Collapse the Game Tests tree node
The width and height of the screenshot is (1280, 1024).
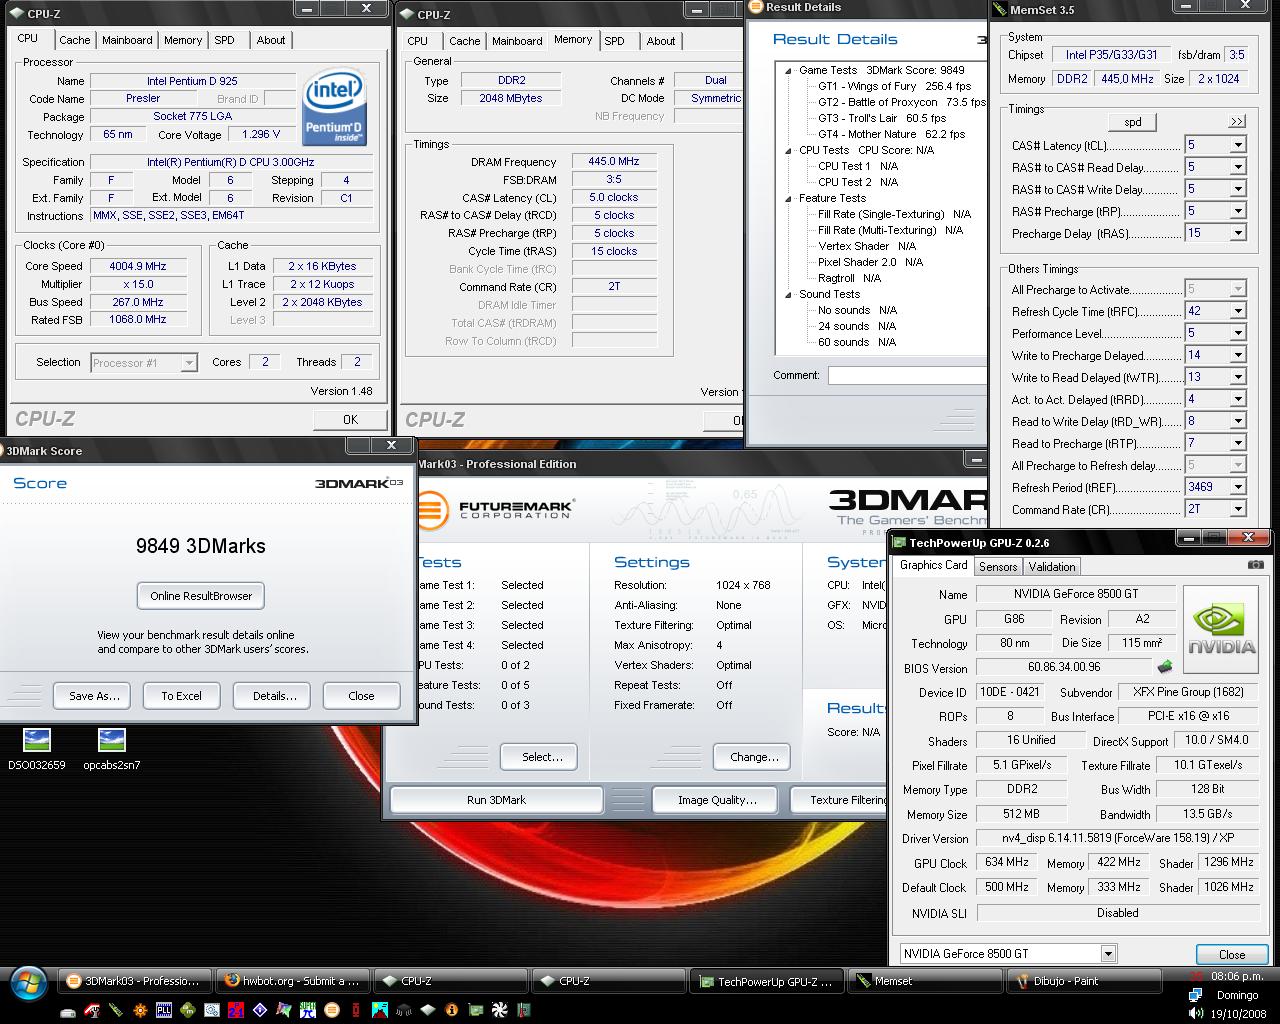click(788, 71)
